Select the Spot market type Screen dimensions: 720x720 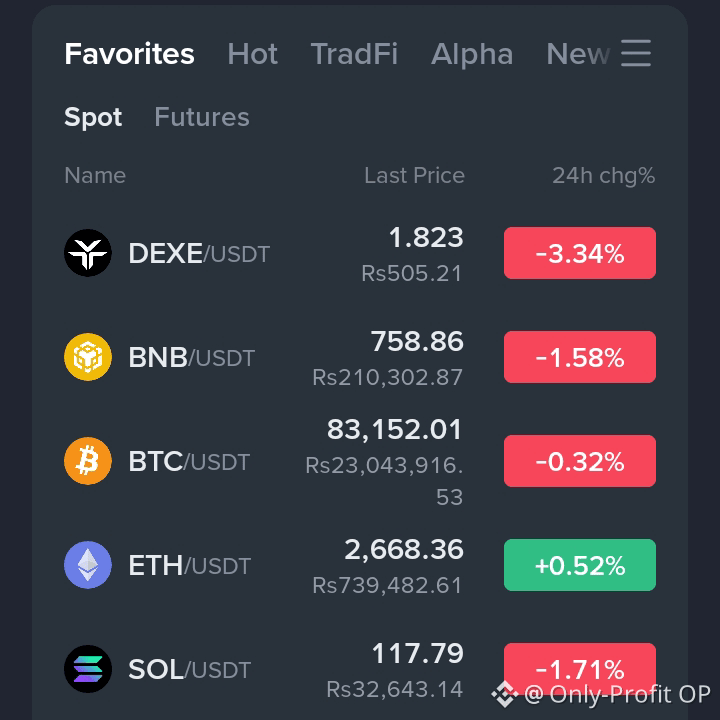(x=93, y=117)
